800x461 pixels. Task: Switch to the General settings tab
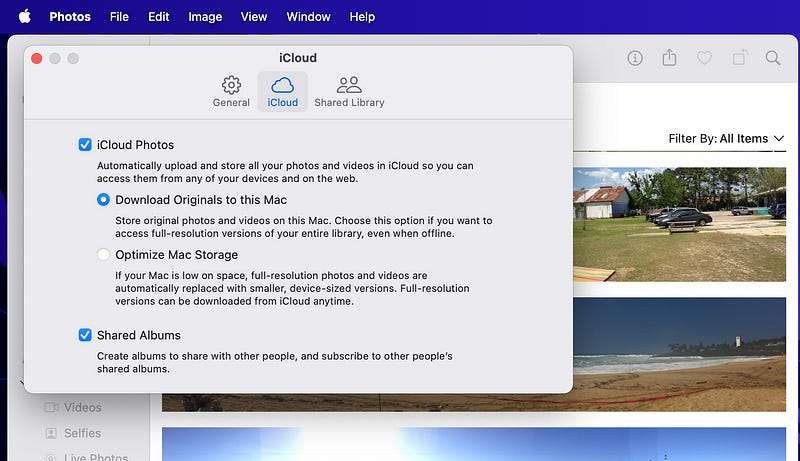[231, 92]
